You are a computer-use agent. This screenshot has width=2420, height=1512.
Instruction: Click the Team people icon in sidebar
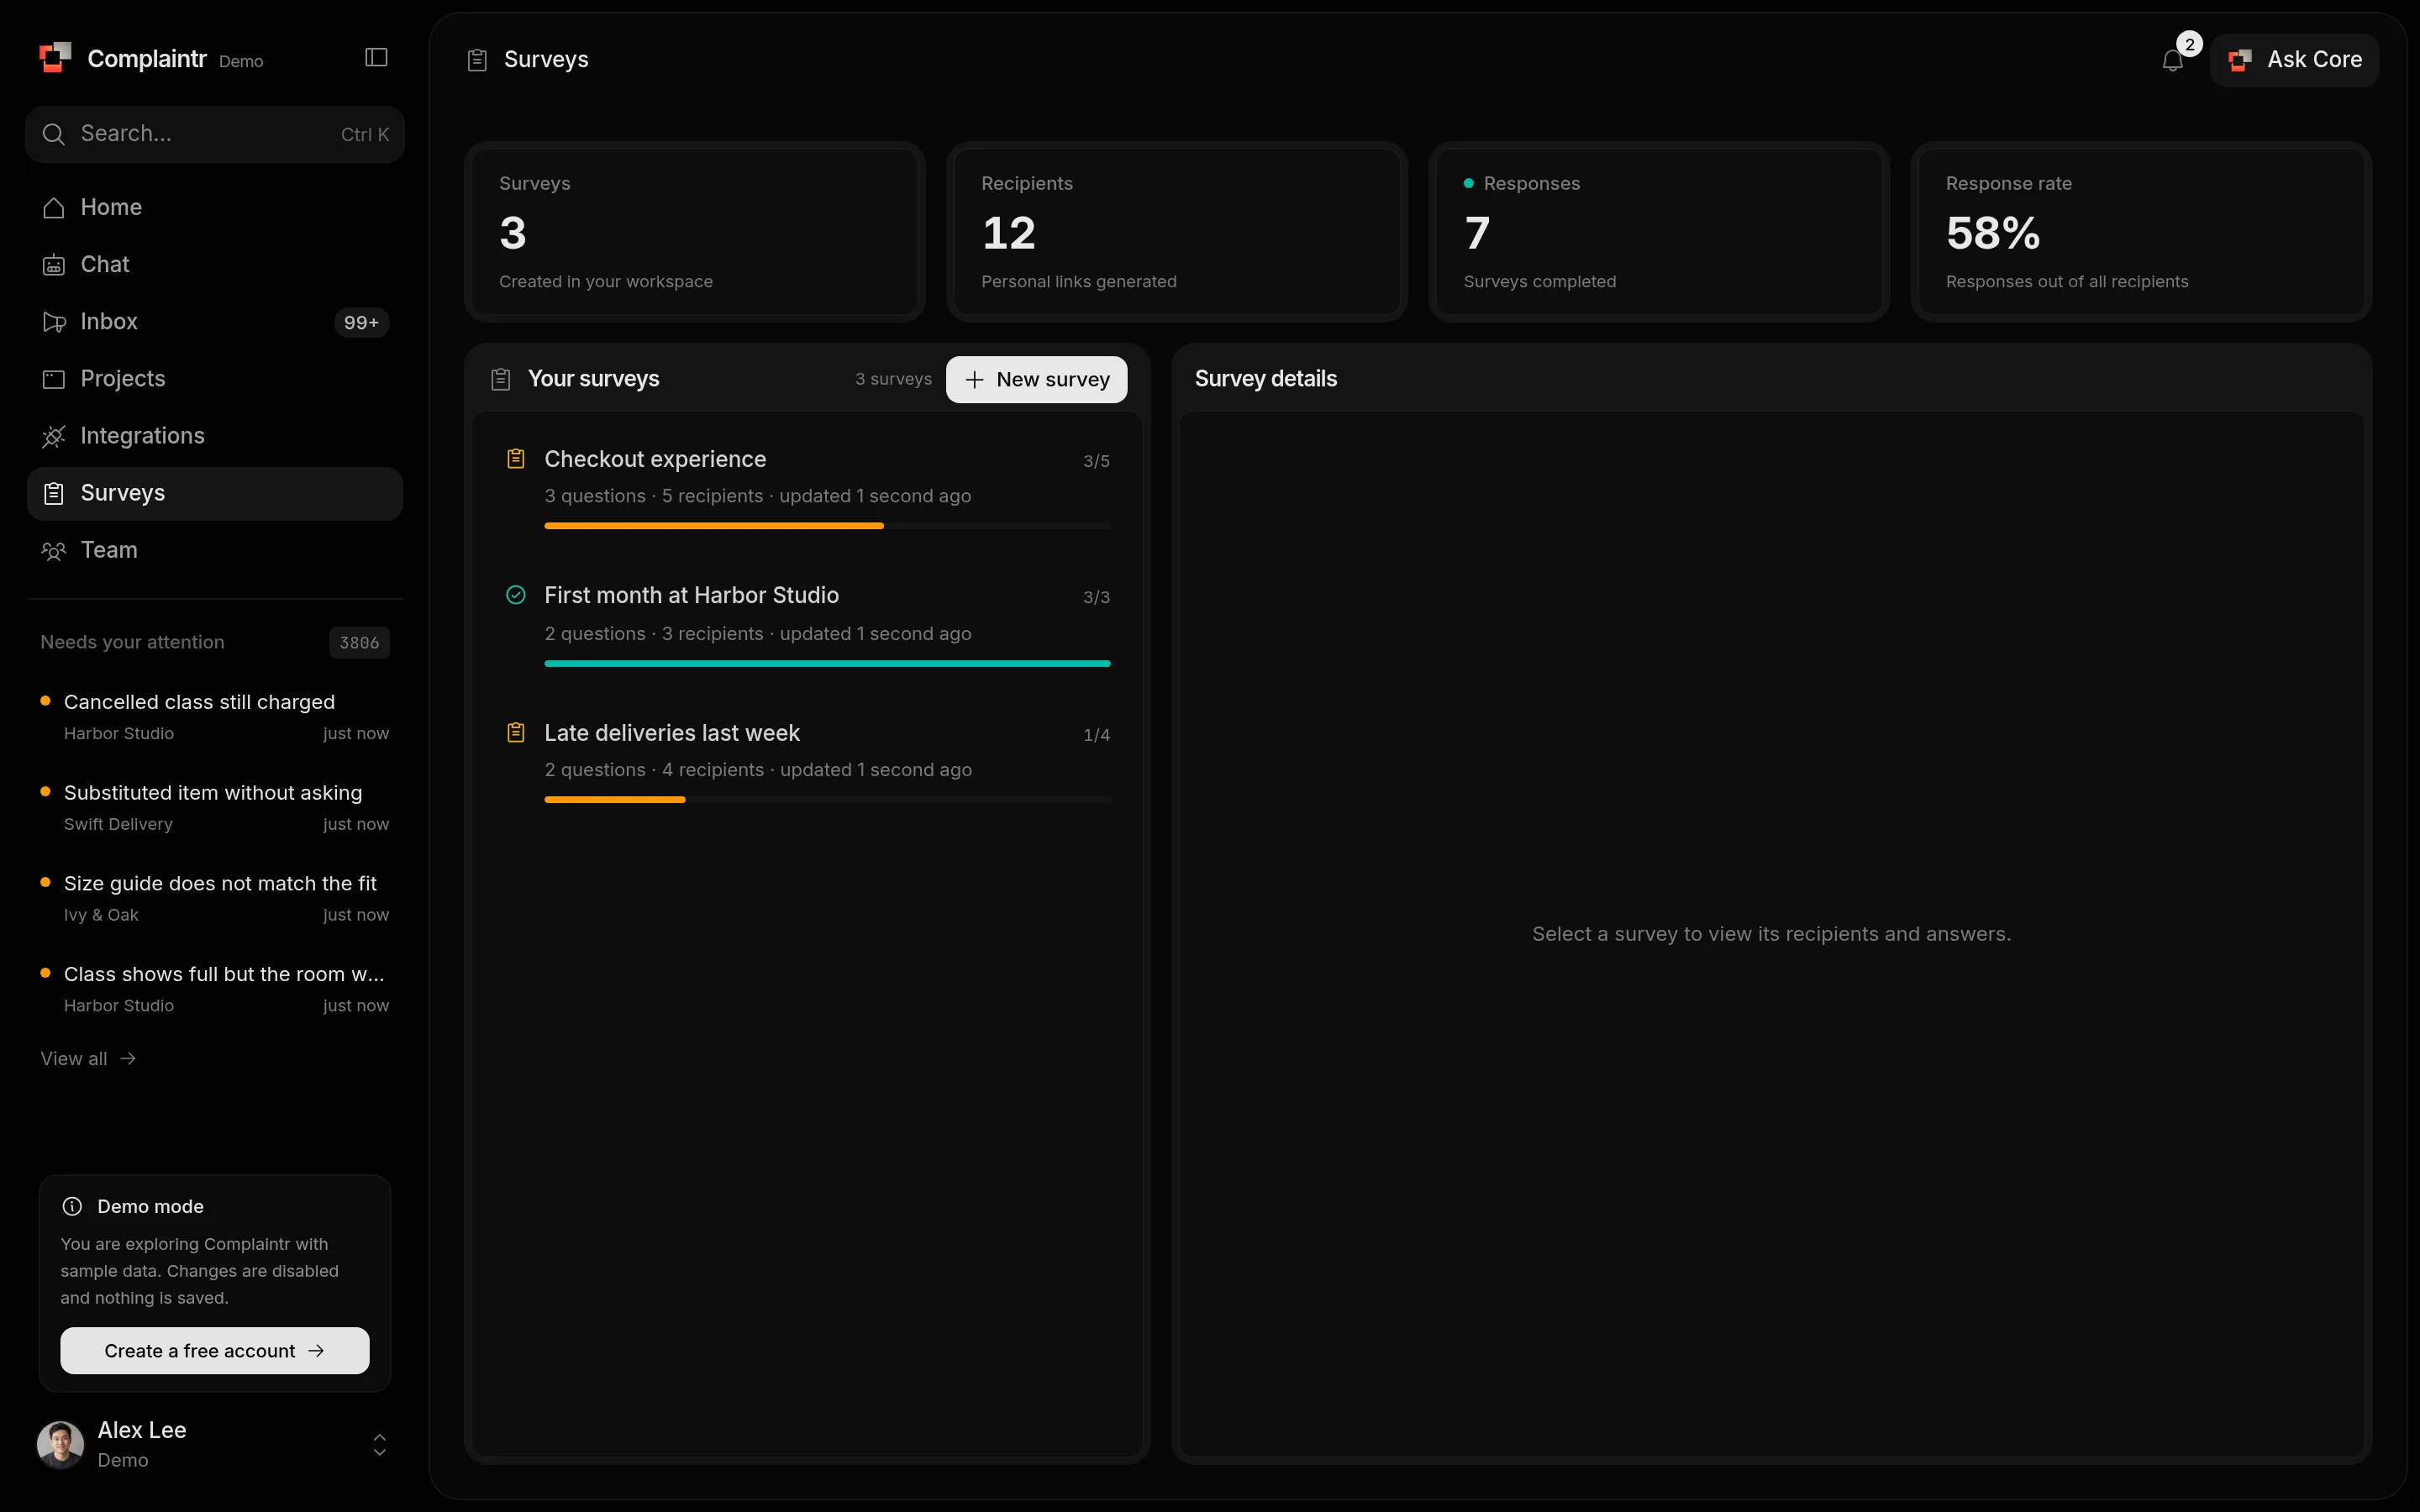click(x=54, y=551)
